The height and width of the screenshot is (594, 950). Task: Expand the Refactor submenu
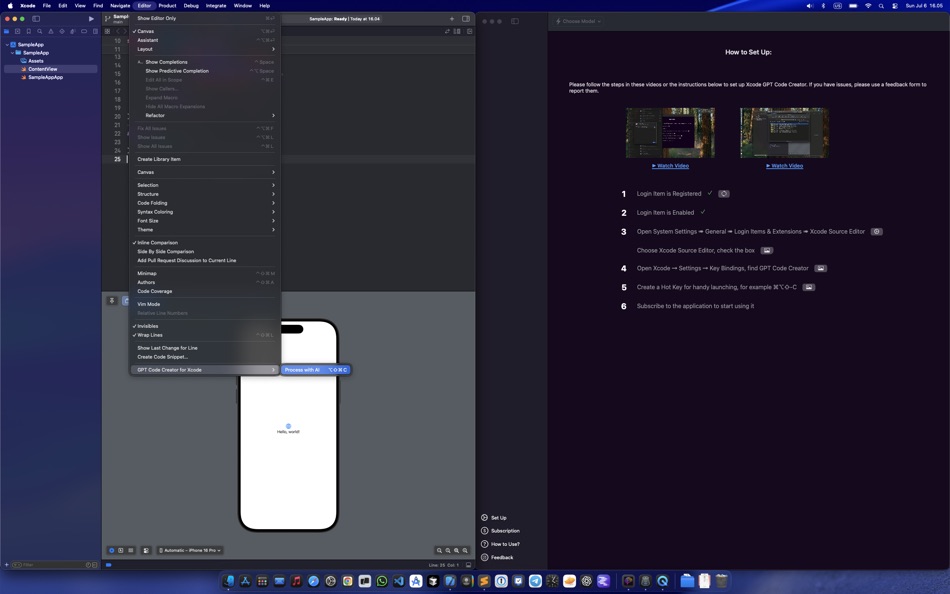coord(204,115)
